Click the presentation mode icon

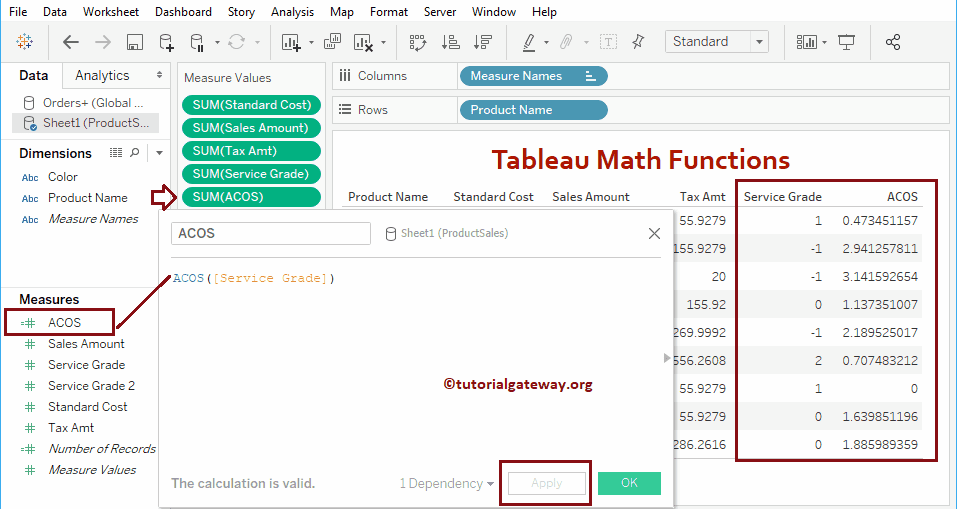[x=846, y=42]
